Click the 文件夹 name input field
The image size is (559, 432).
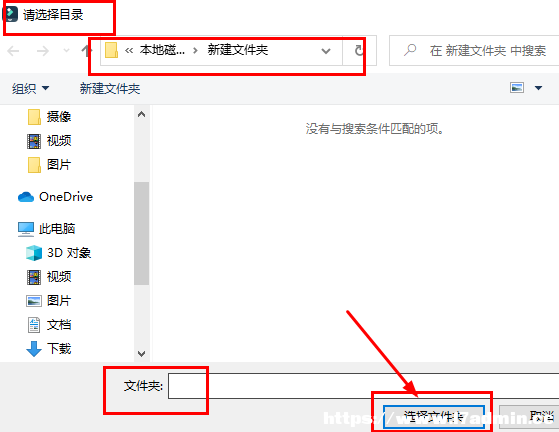[x=364, y=386]
